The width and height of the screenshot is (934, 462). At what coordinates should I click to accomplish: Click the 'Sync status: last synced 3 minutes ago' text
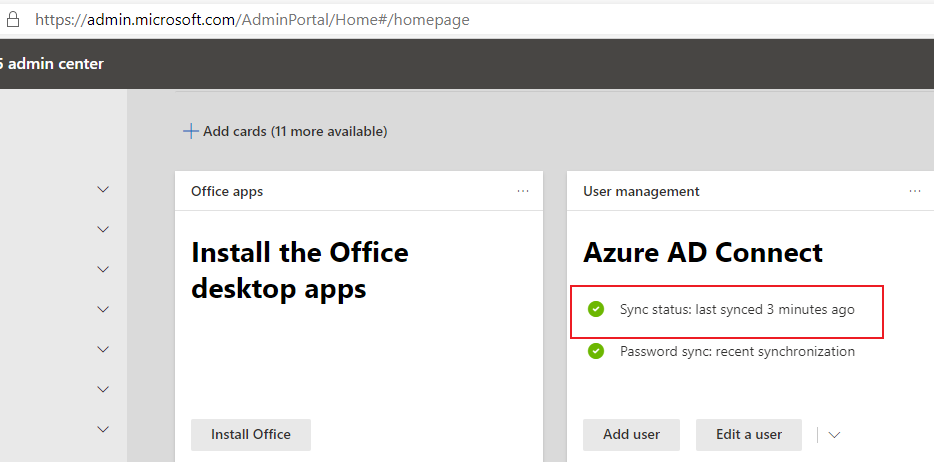pos(737,310)
